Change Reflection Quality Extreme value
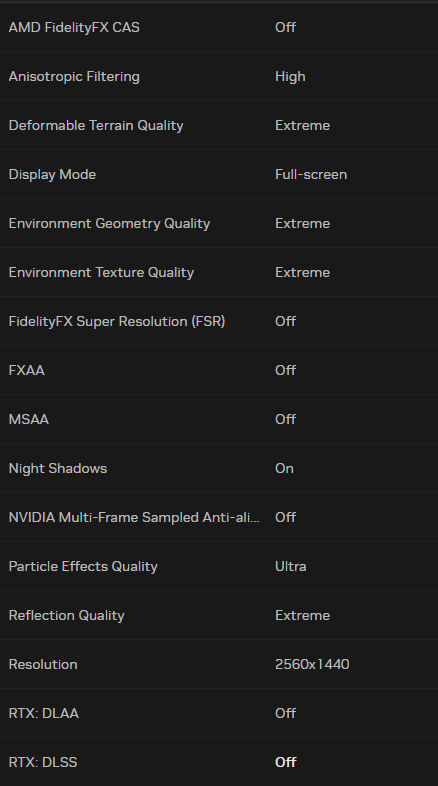The image size is (438, 786). [x=302, y=615]
